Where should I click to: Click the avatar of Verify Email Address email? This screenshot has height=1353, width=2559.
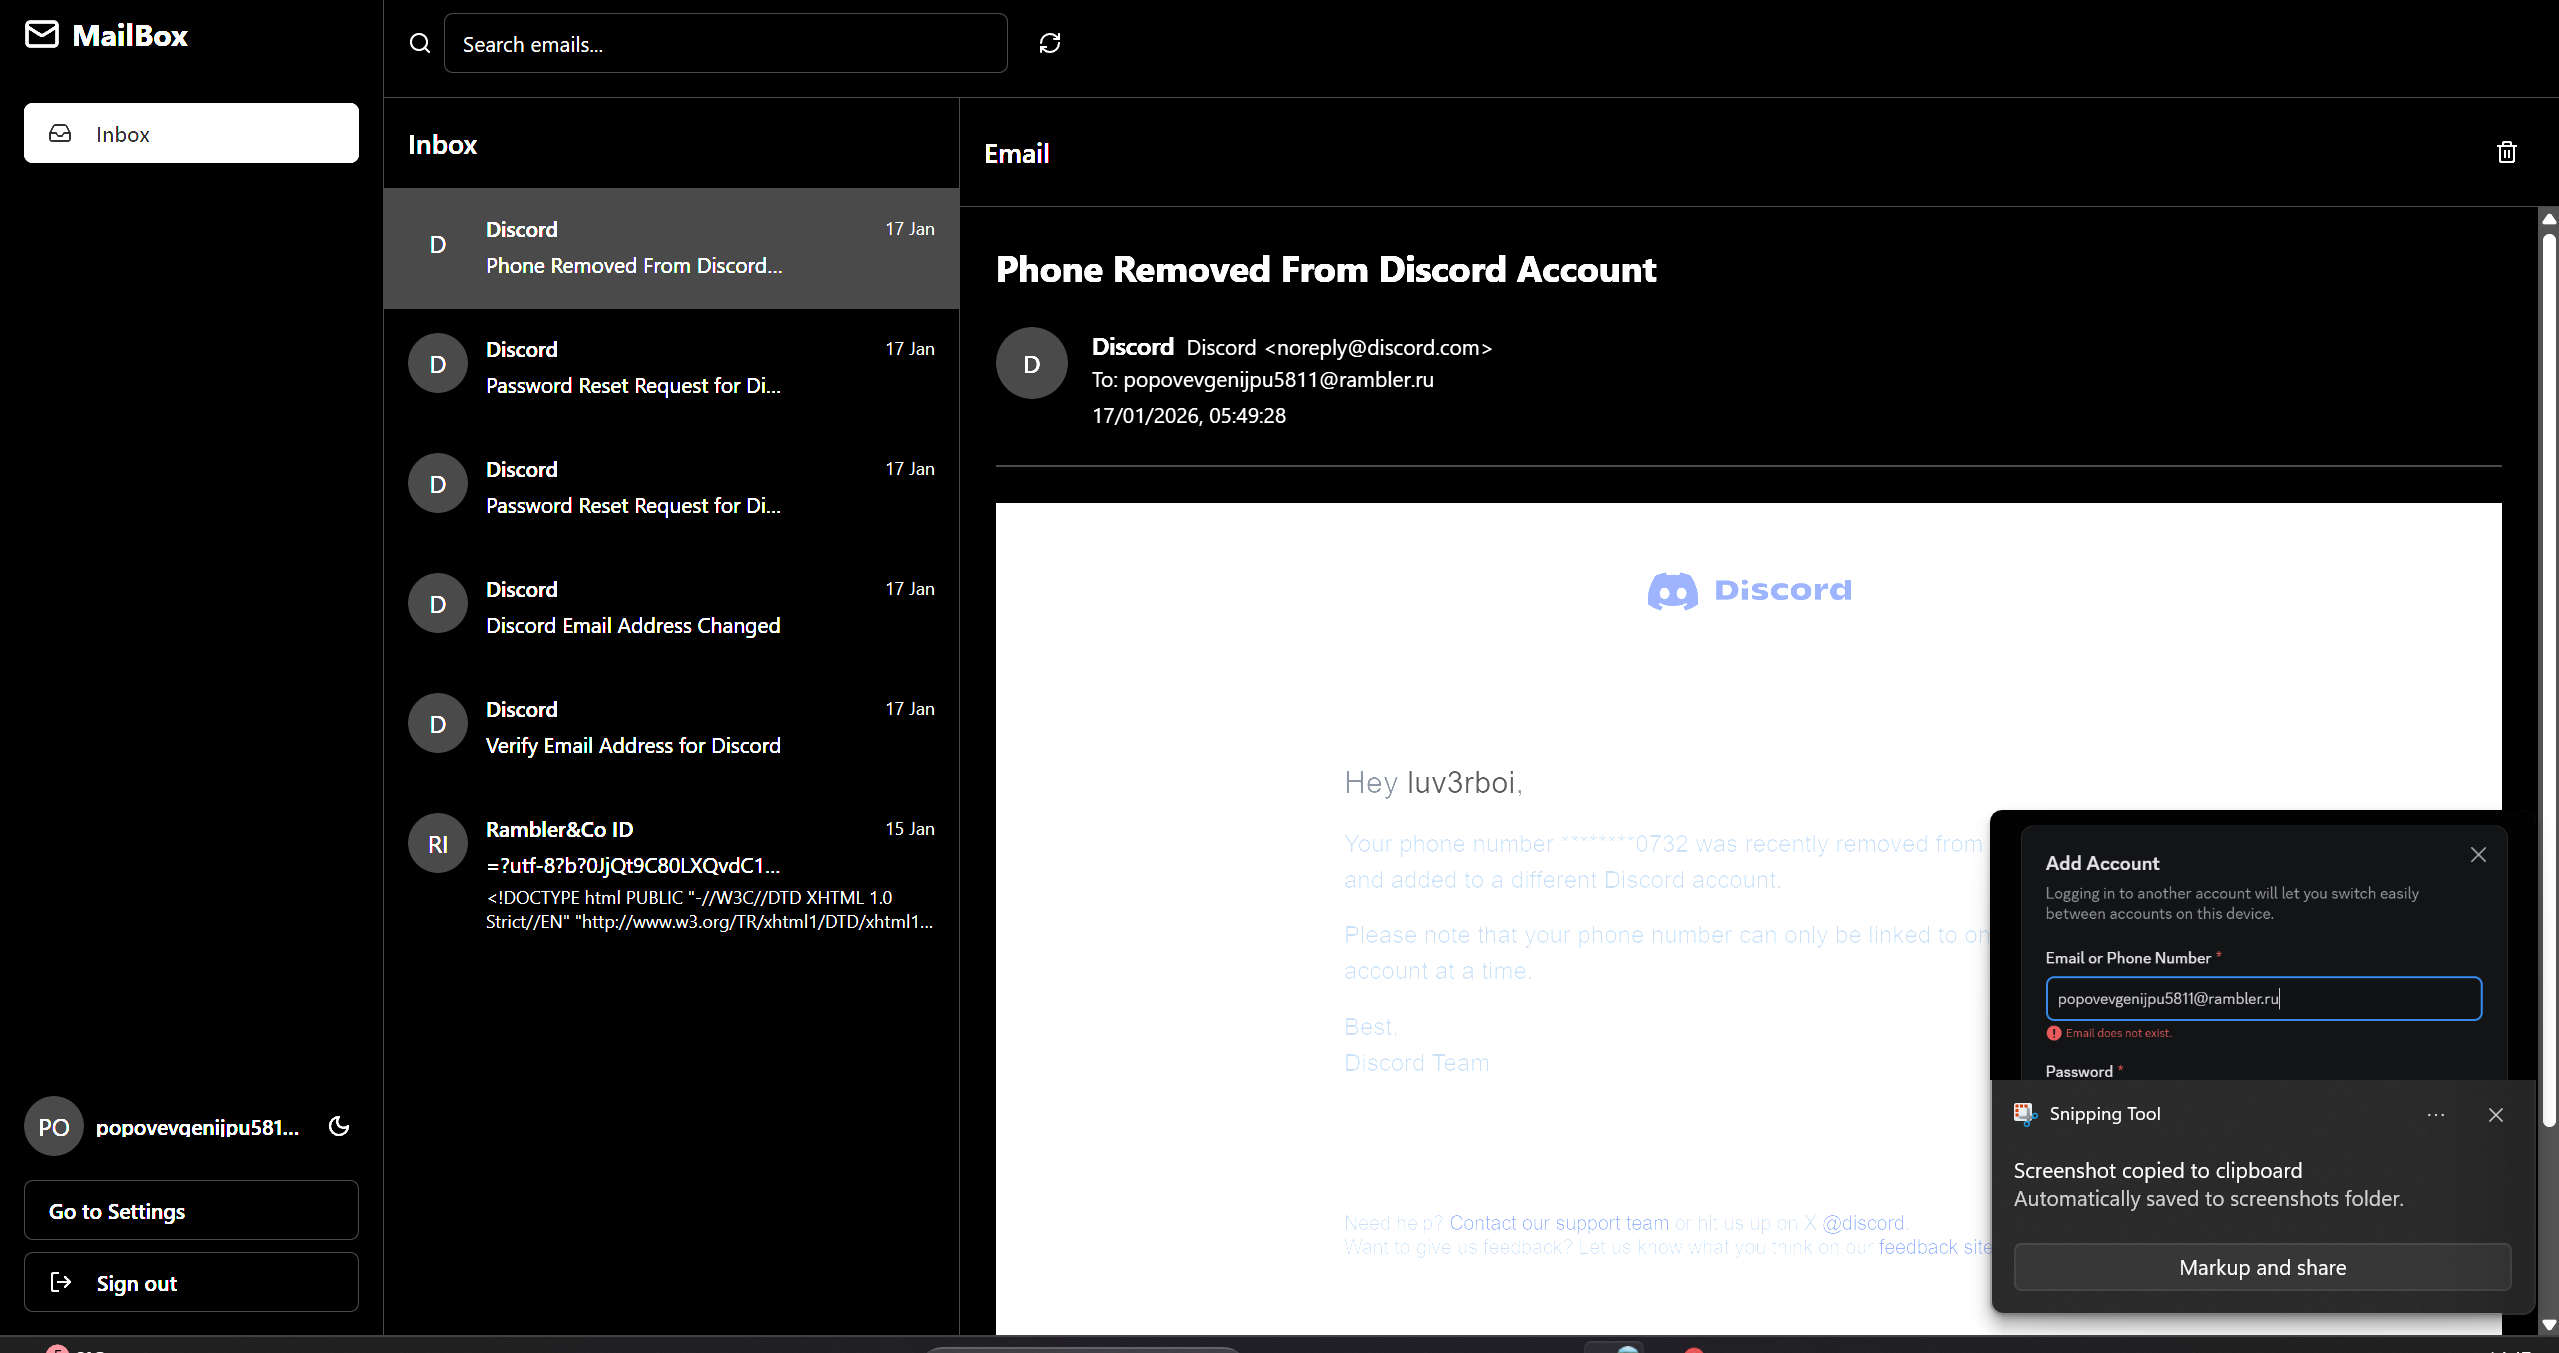point(438,724)
